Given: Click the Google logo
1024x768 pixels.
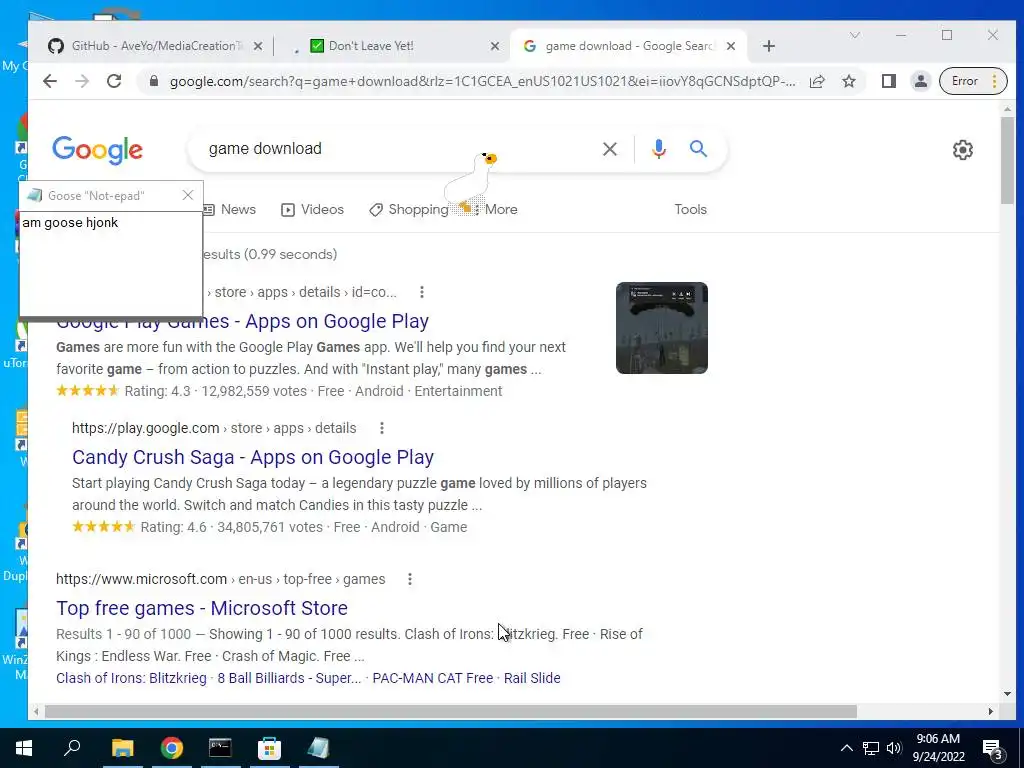Looking at the screenshot, I should coord(97,150).
